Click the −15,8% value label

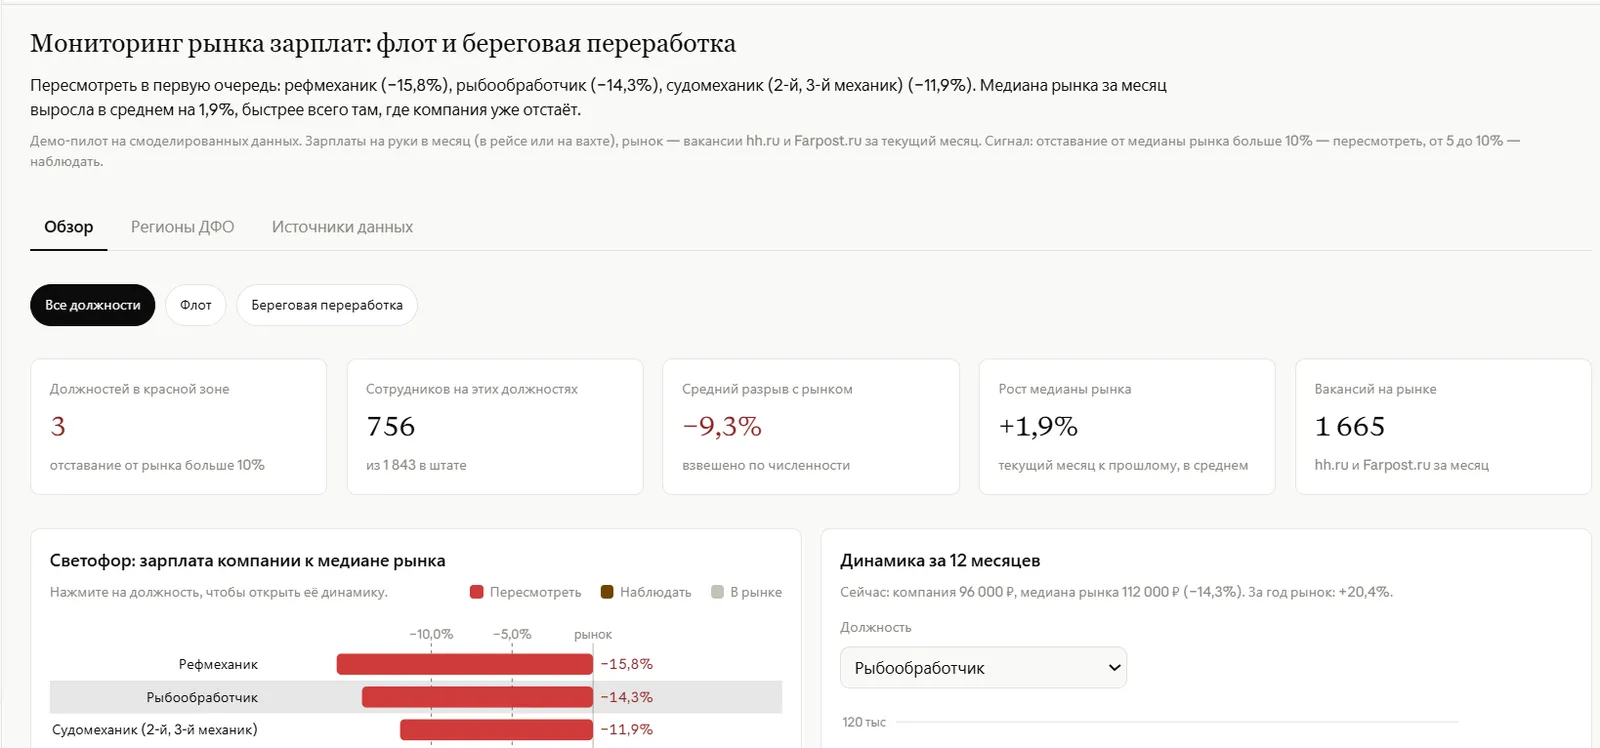pos(627,664)
